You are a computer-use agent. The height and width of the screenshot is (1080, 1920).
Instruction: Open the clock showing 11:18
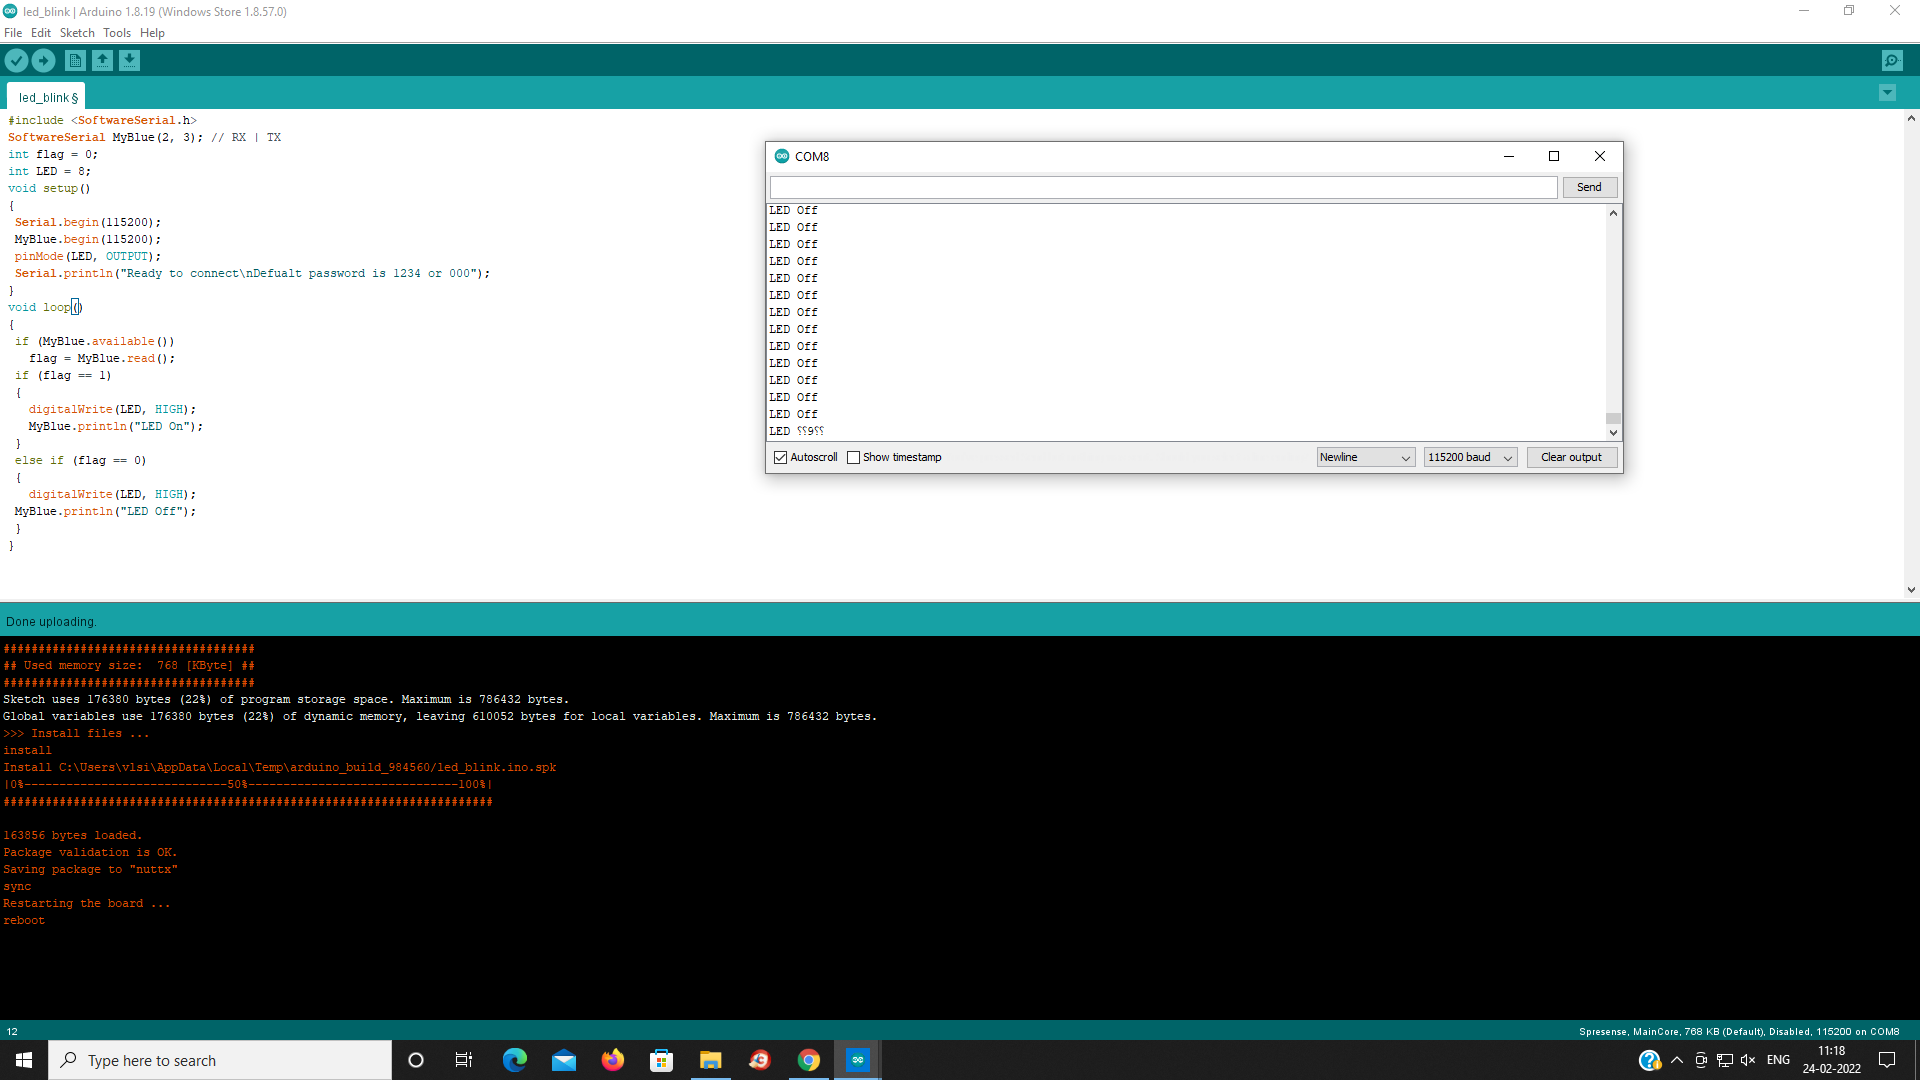click(1832, 1060)
